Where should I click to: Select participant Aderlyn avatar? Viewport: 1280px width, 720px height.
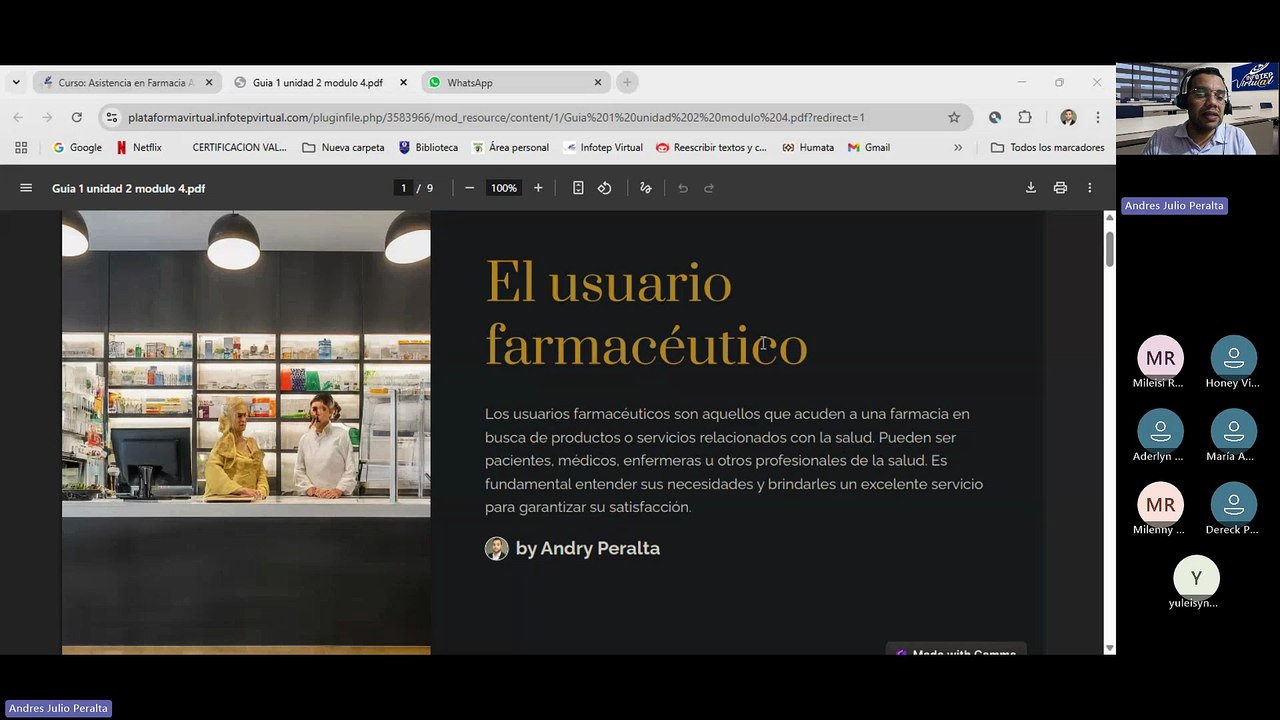pos(1160,431)
